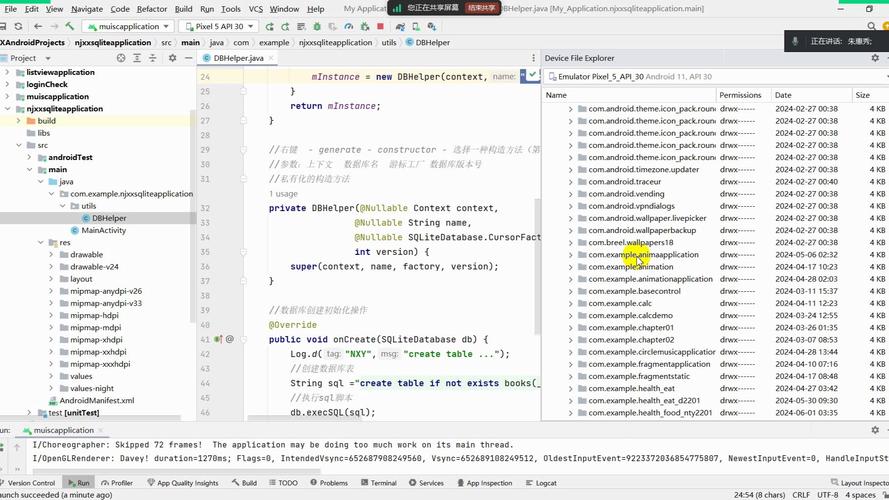This screenshot has width=889, height=500.
Task: Hide the Project panel with minimize icon
Action: tap(188, 58)
